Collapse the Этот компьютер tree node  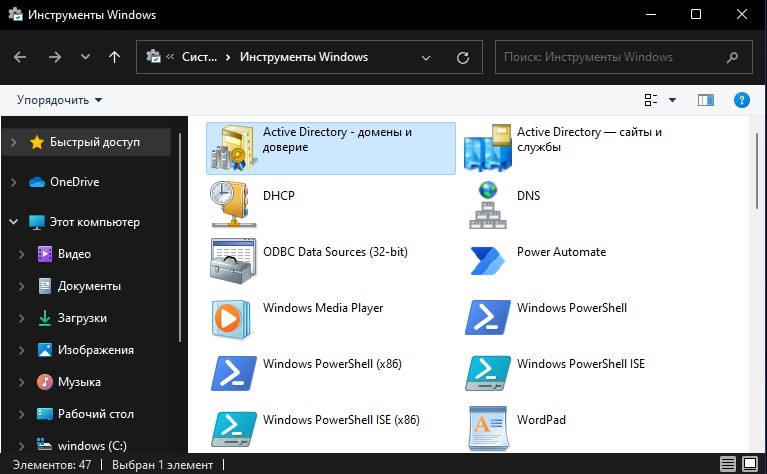pos(14,222)
